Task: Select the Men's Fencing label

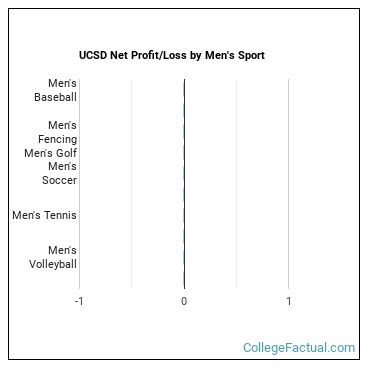Action: pos(57,132)
